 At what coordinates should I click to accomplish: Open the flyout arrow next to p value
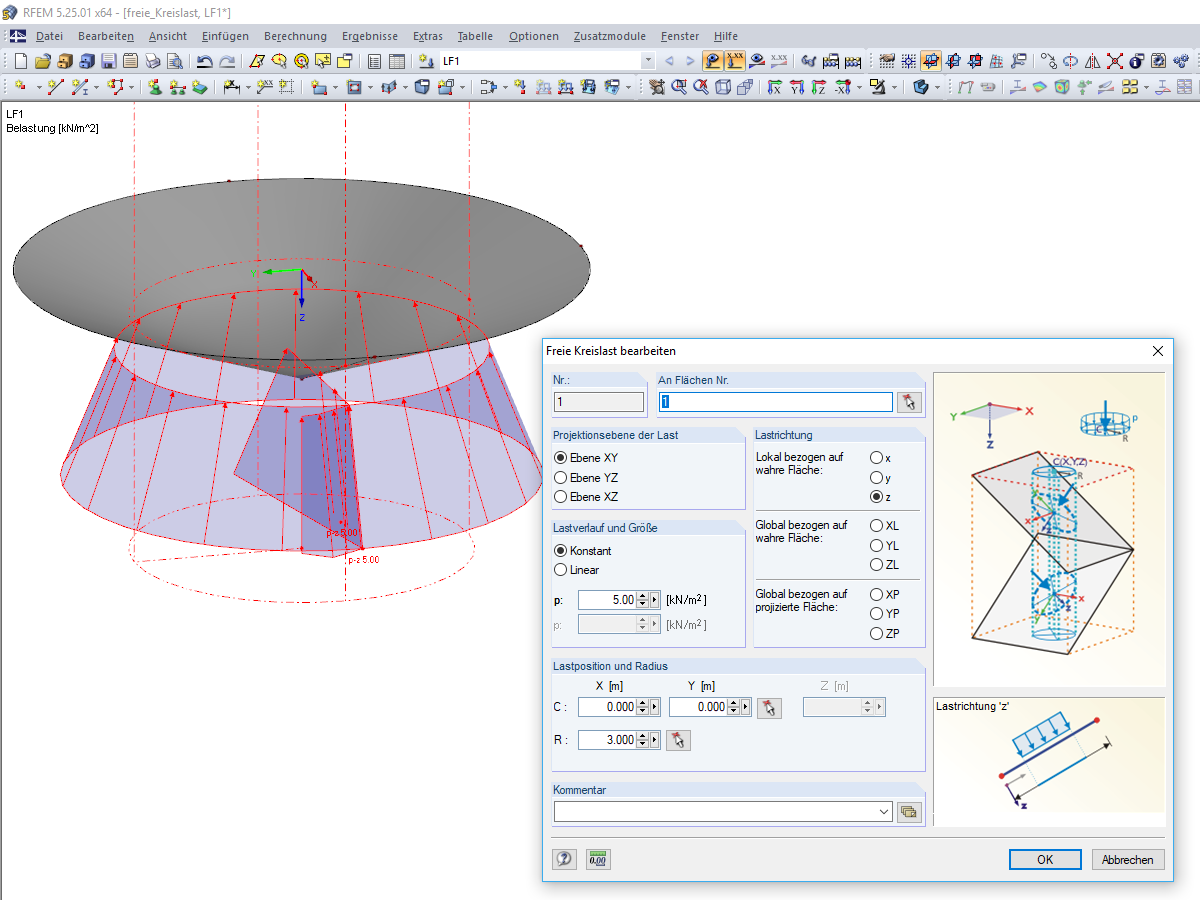(655, 600)
